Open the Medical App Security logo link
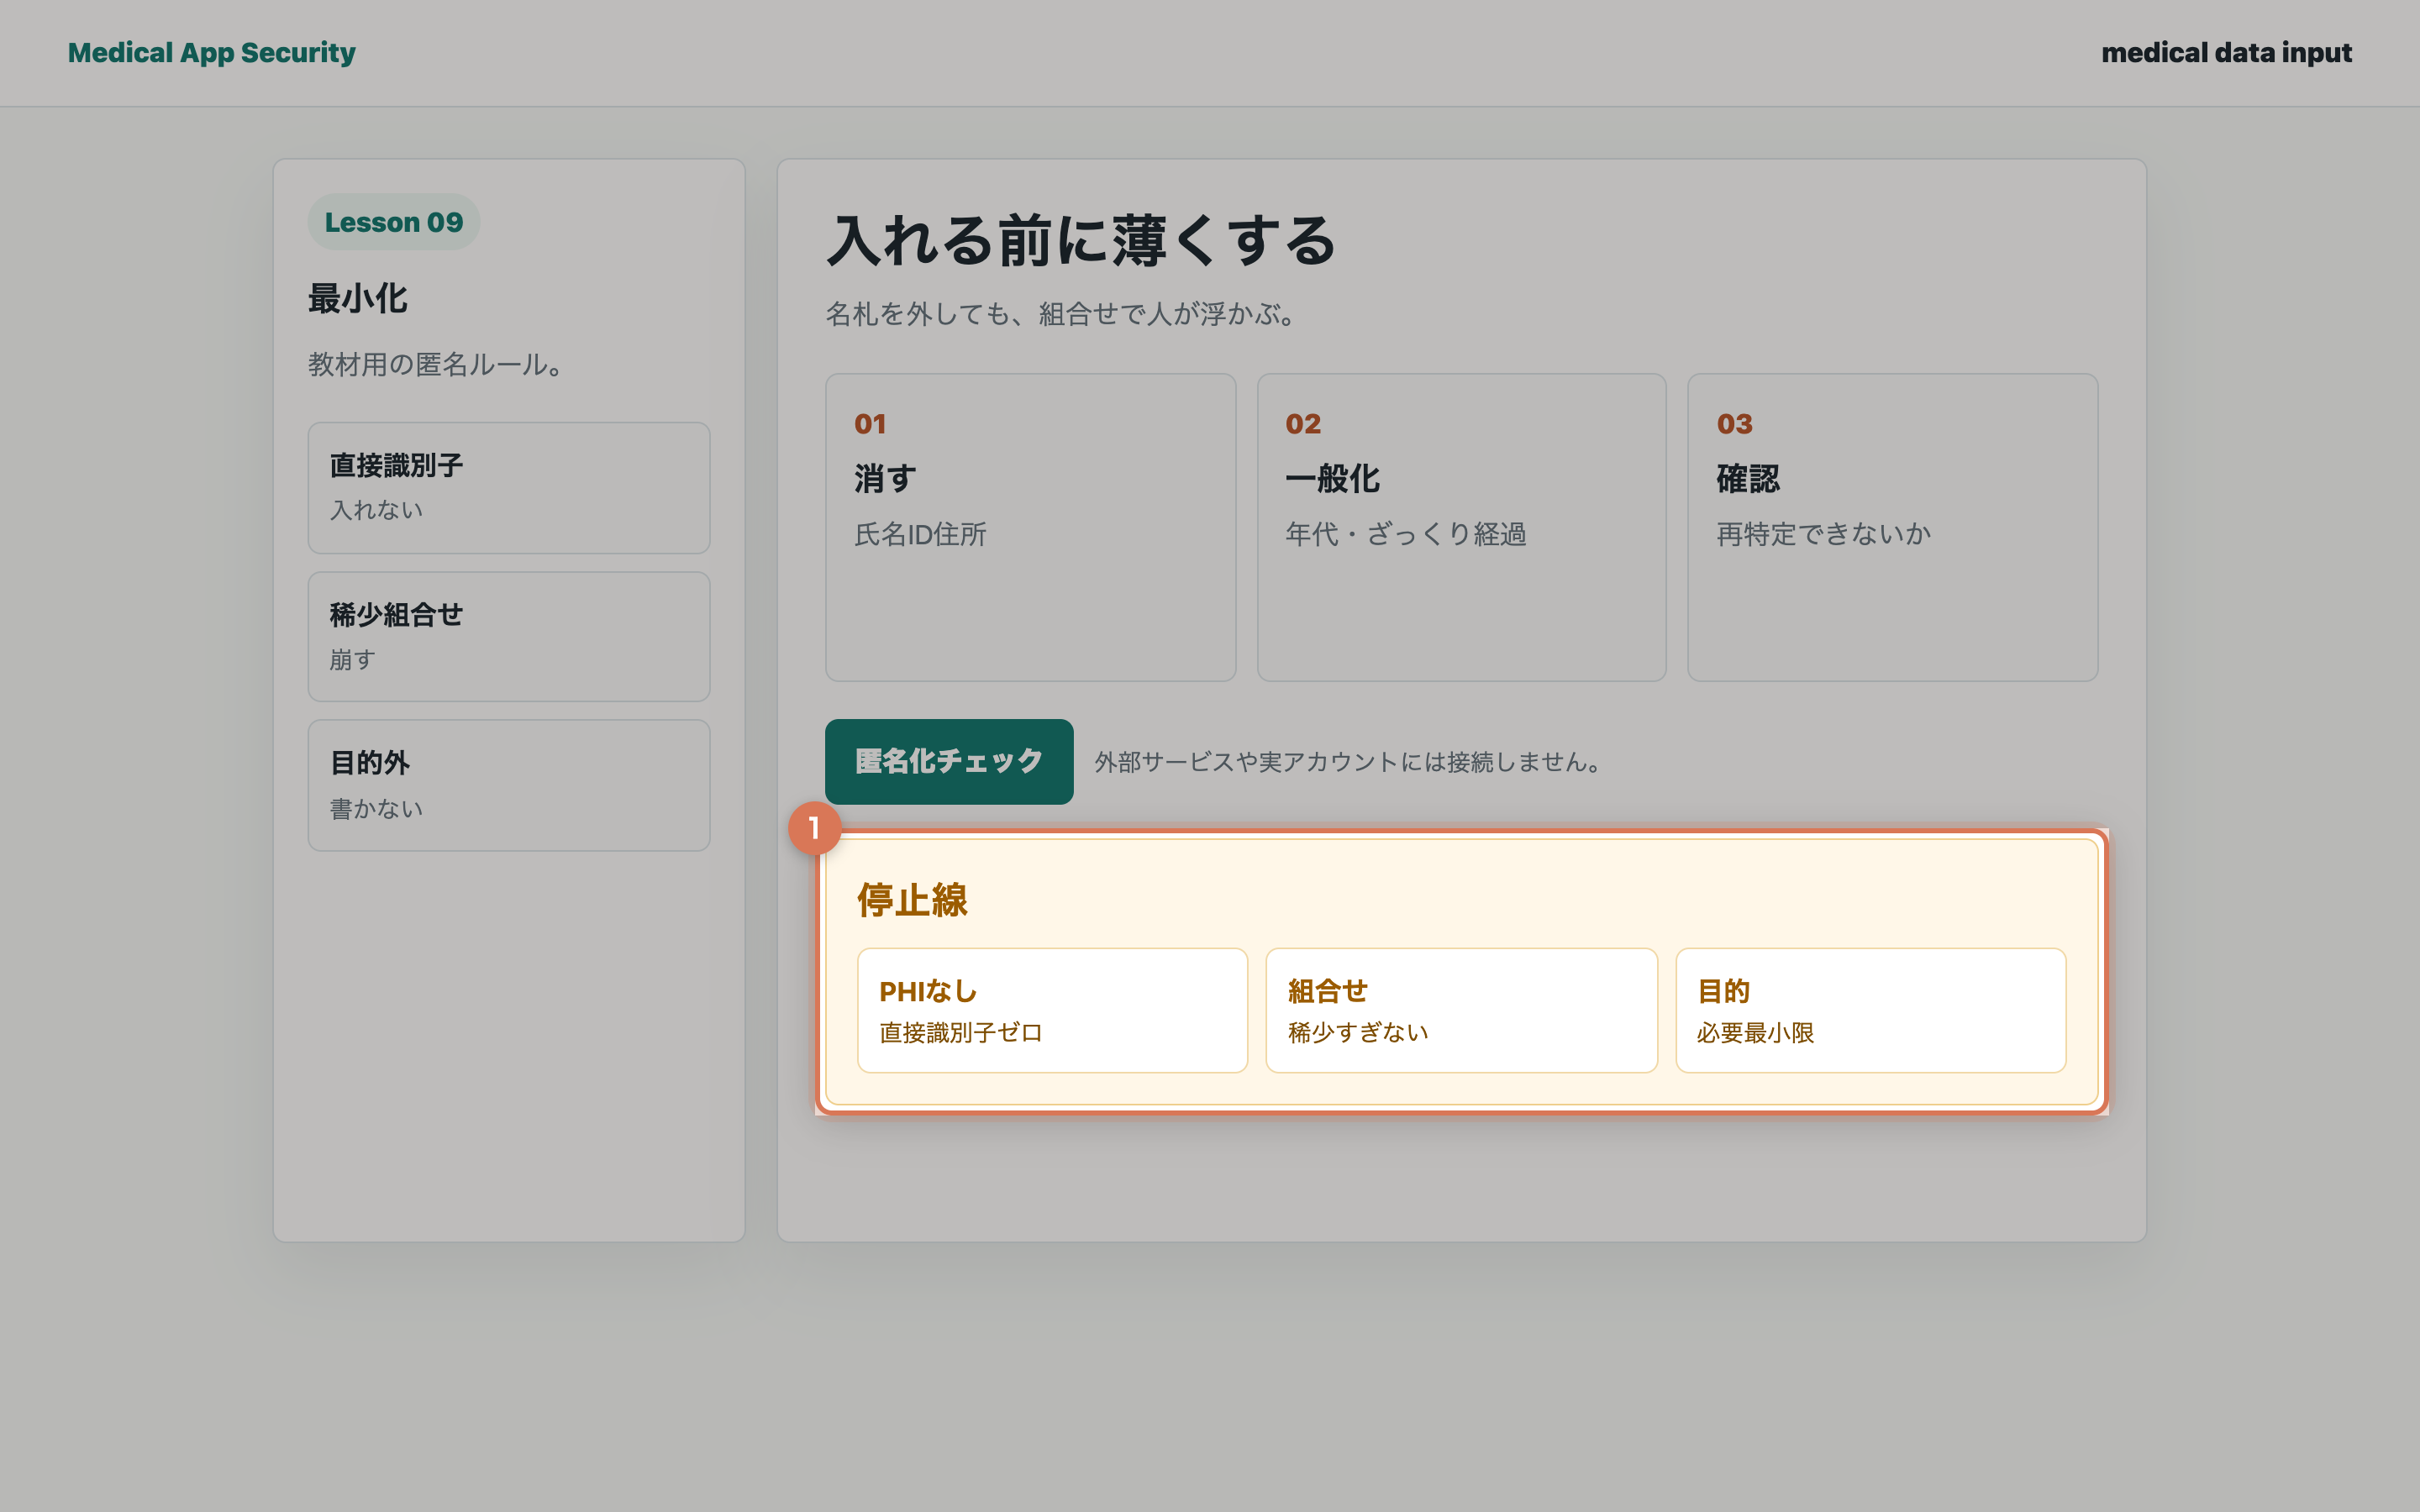 tap(211, 52)
